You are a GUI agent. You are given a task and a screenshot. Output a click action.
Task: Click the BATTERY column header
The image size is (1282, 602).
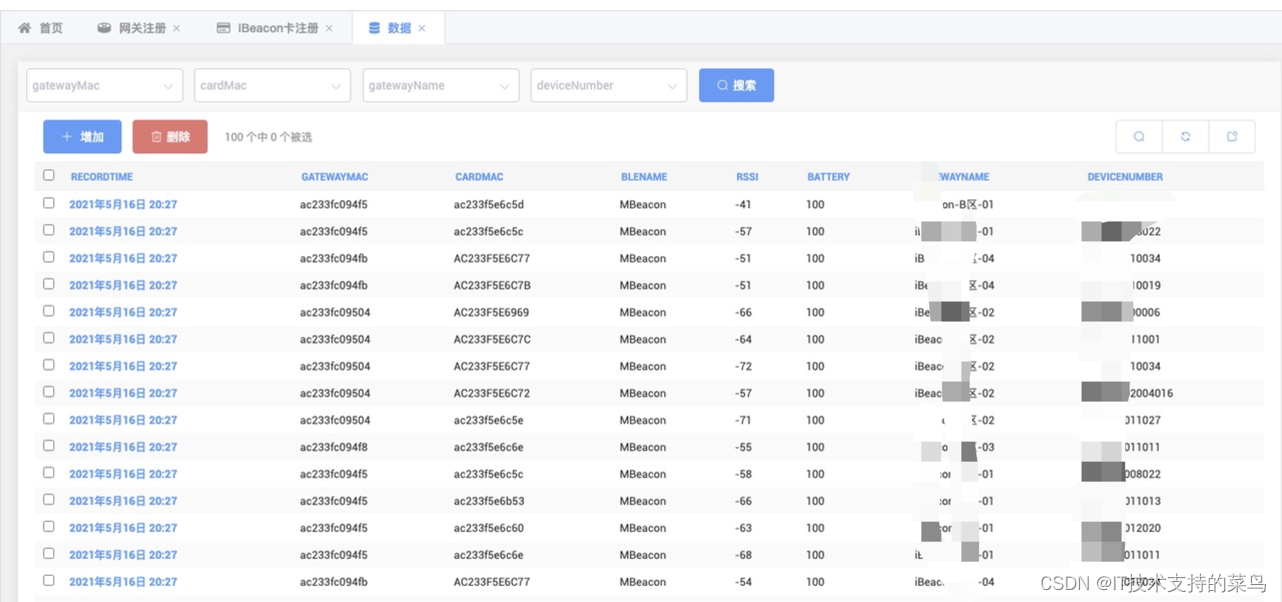[x=828, y=177]
